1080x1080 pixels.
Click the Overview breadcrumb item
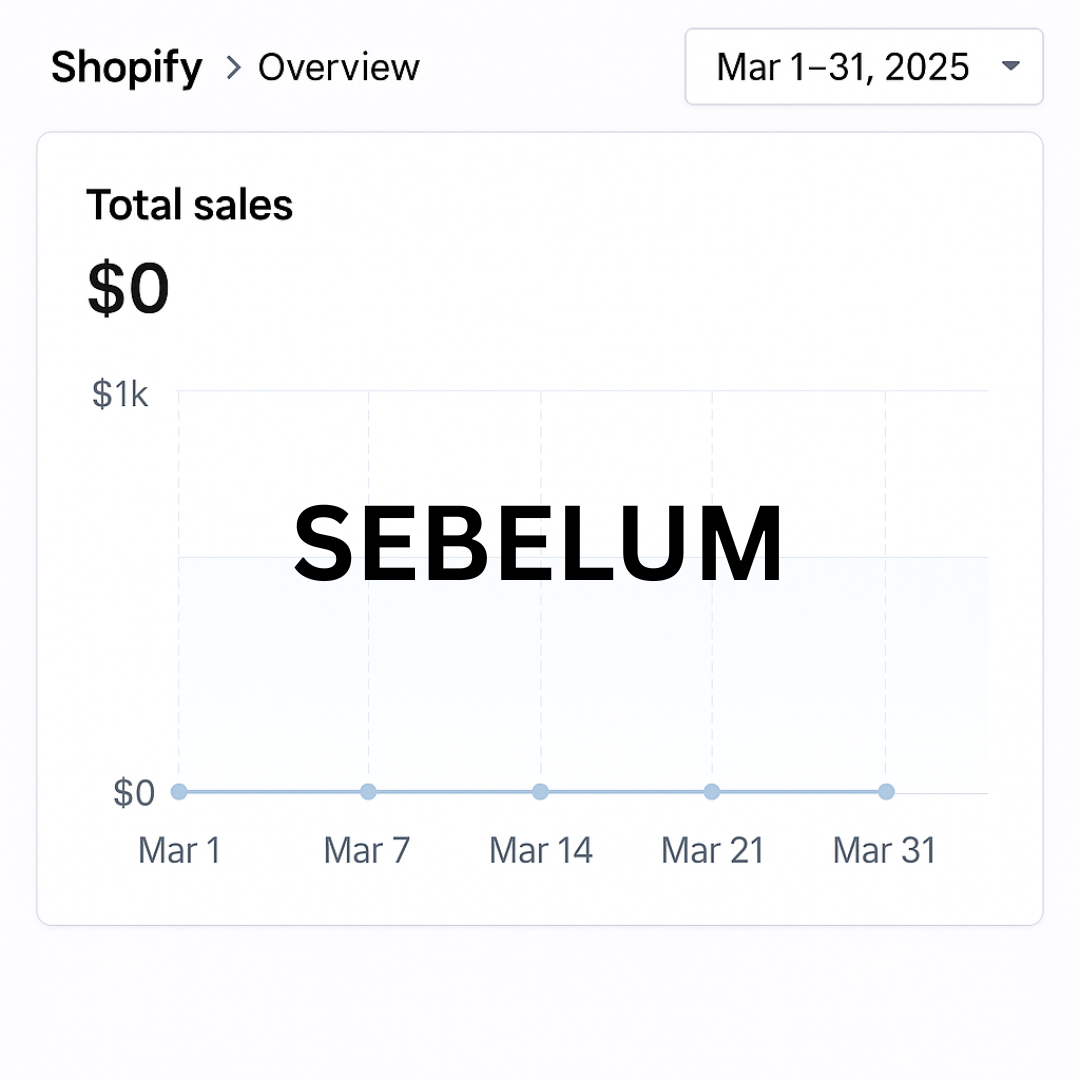[x=338, y=68]
